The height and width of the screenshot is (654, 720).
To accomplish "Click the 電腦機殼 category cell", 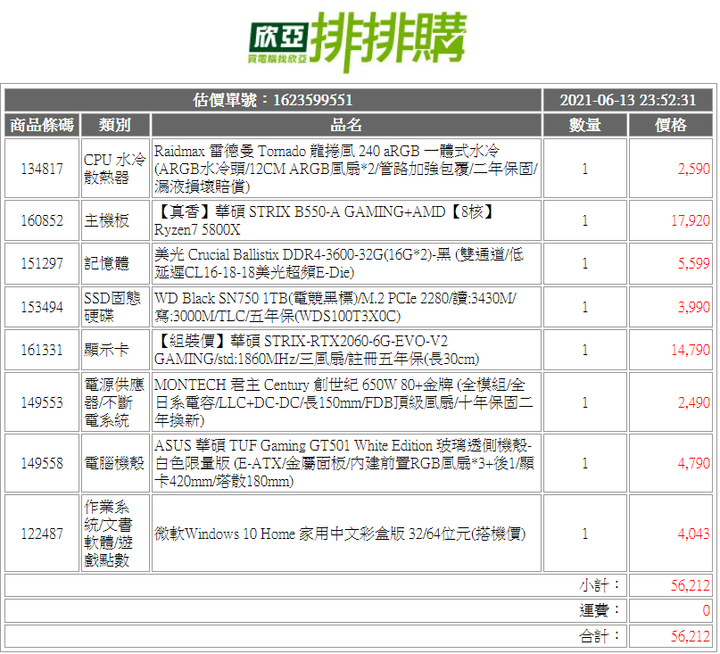I will point(115,463).
